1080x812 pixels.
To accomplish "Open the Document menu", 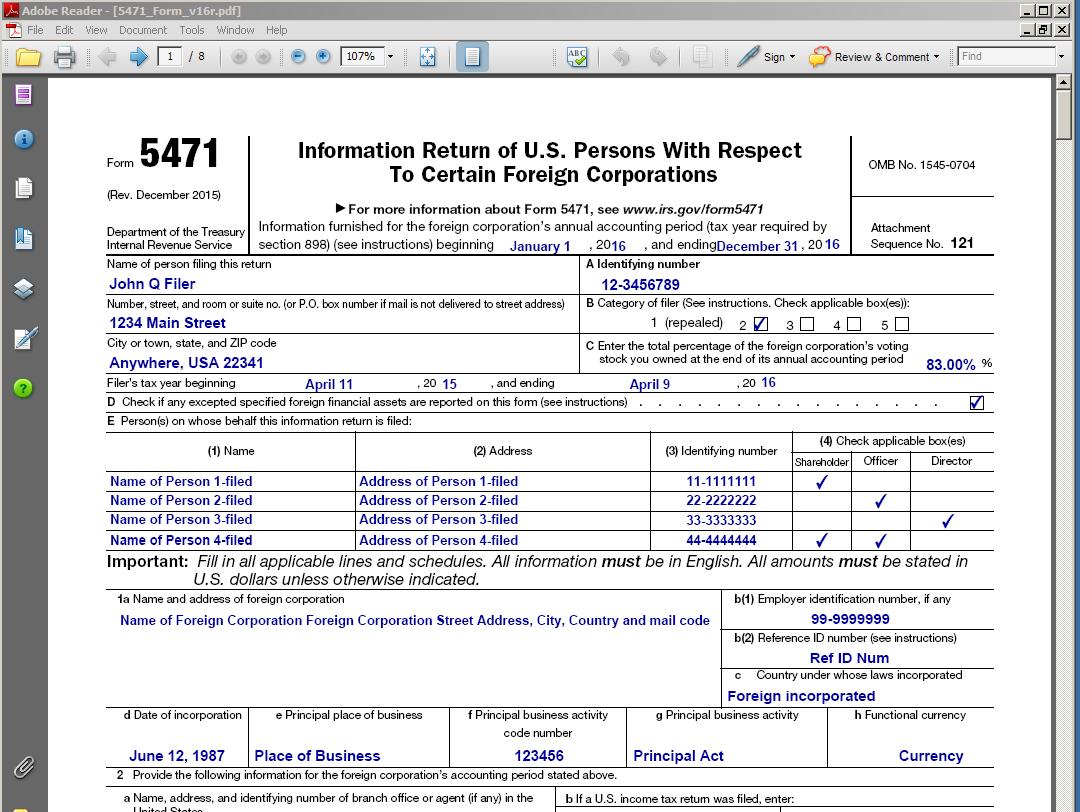I will 143,30.
